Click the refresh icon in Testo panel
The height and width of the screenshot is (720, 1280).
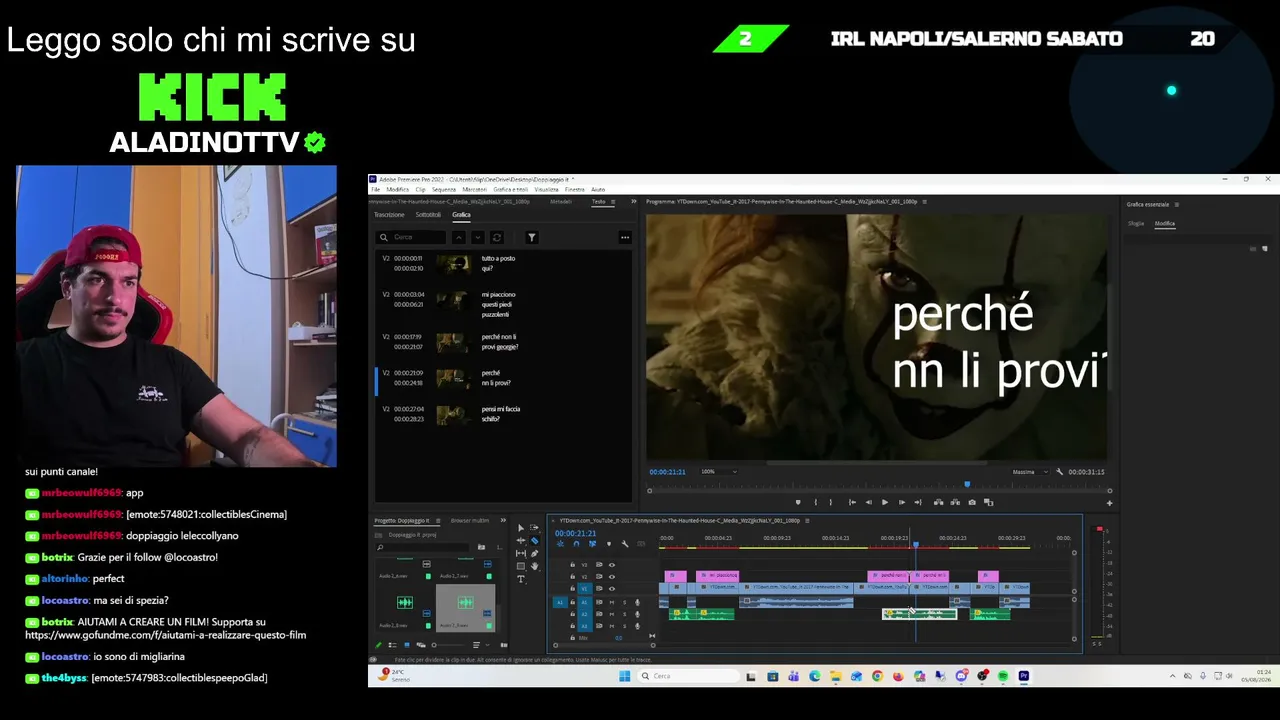point(497,237)
